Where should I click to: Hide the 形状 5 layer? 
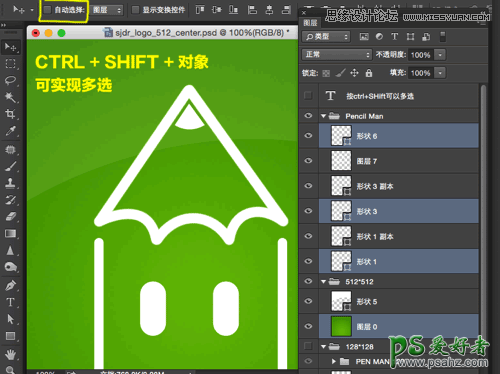[x=308, y=301]
